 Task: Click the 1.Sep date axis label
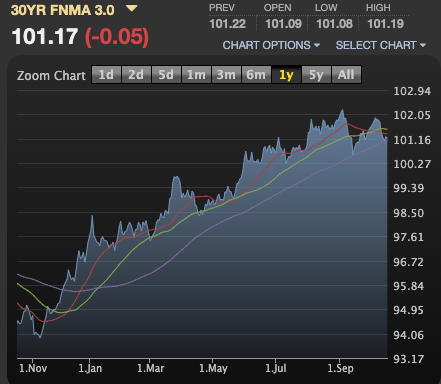pos(340,368)
